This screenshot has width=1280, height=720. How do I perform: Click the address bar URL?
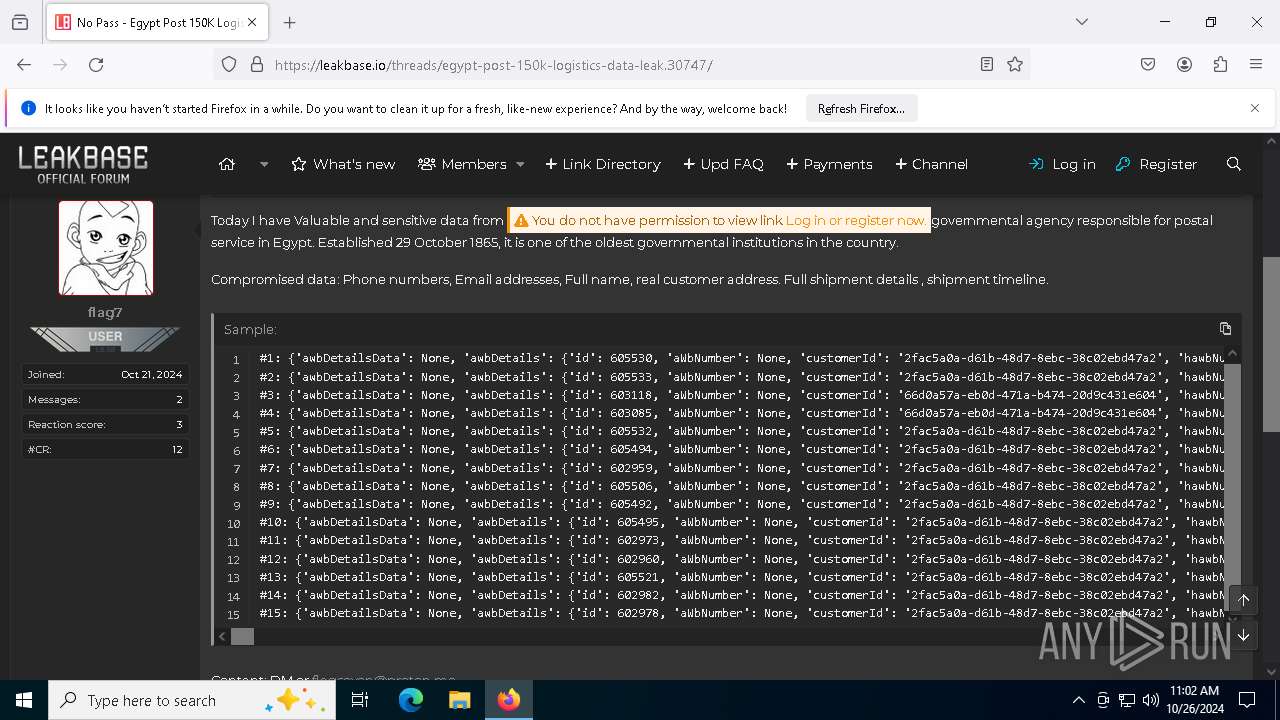(494, 65)
